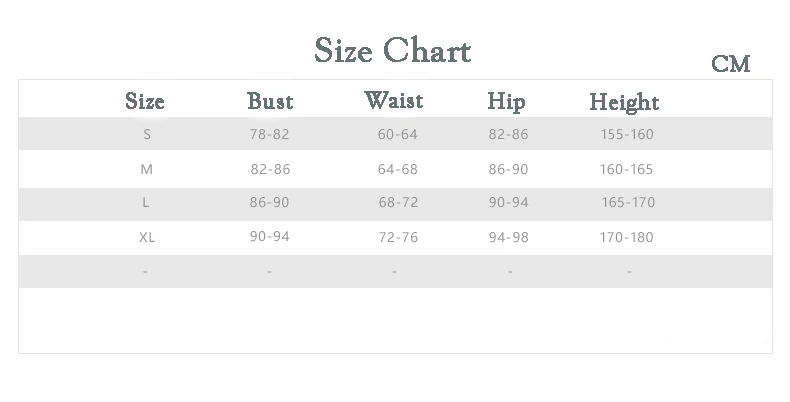Click waist value 64-68
Image resolution: width=790 pixels, height=402 pixels.
coord(398,169)
